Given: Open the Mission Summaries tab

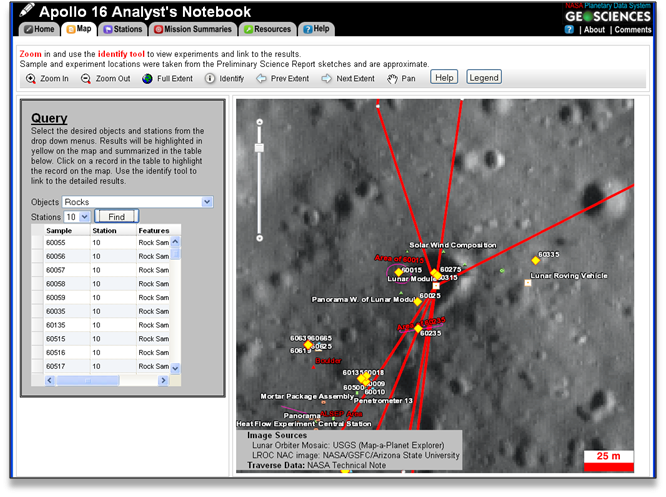Looking at the screenshot, I should coord(193,29).
